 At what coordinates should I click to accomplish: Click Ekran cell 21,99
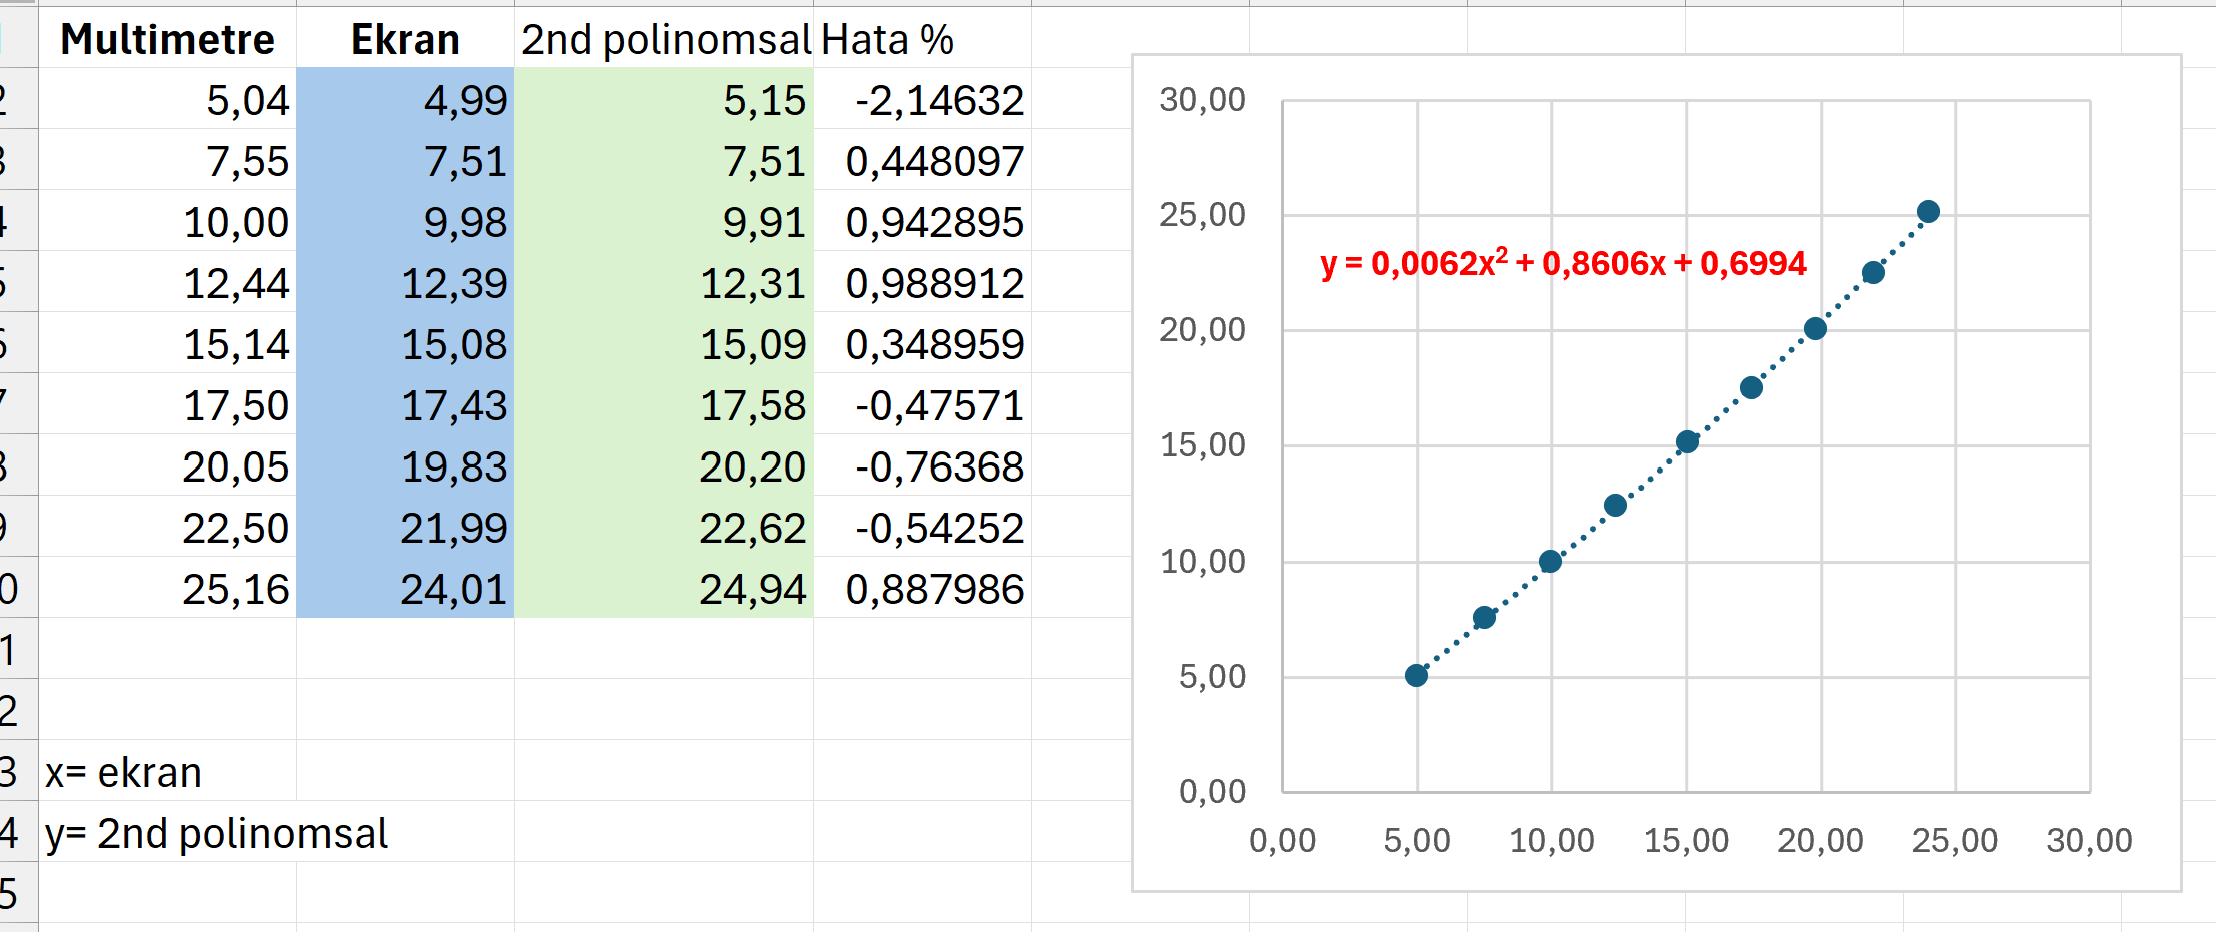405,527
